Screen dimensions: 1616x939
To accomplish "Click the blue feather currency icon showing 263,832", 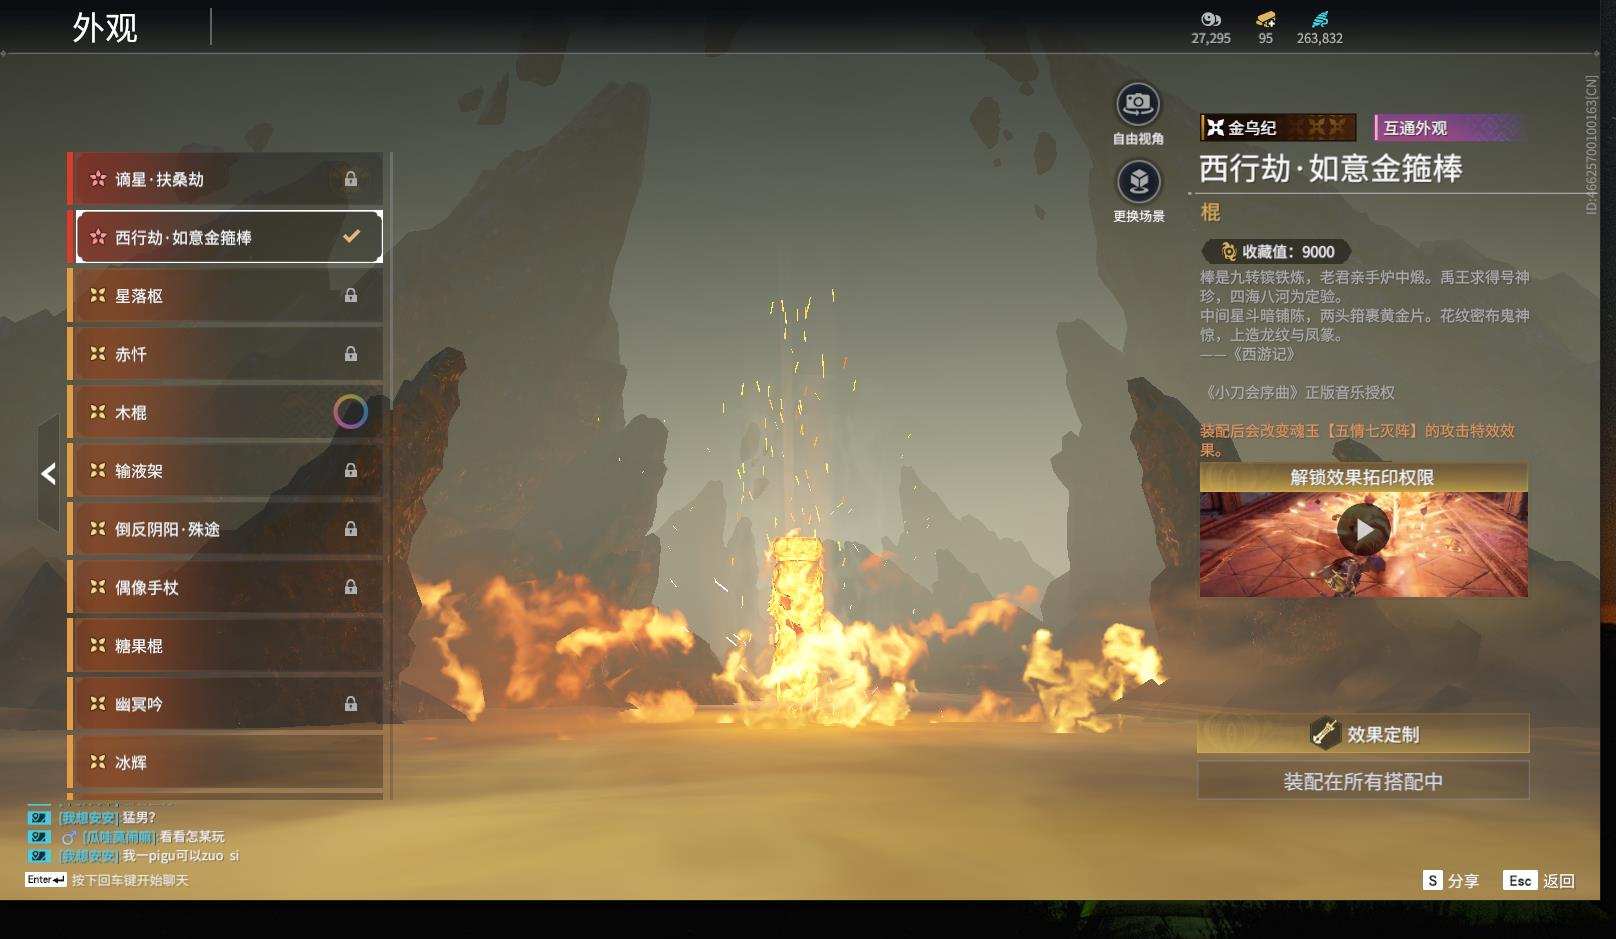I will point(1320,19).
